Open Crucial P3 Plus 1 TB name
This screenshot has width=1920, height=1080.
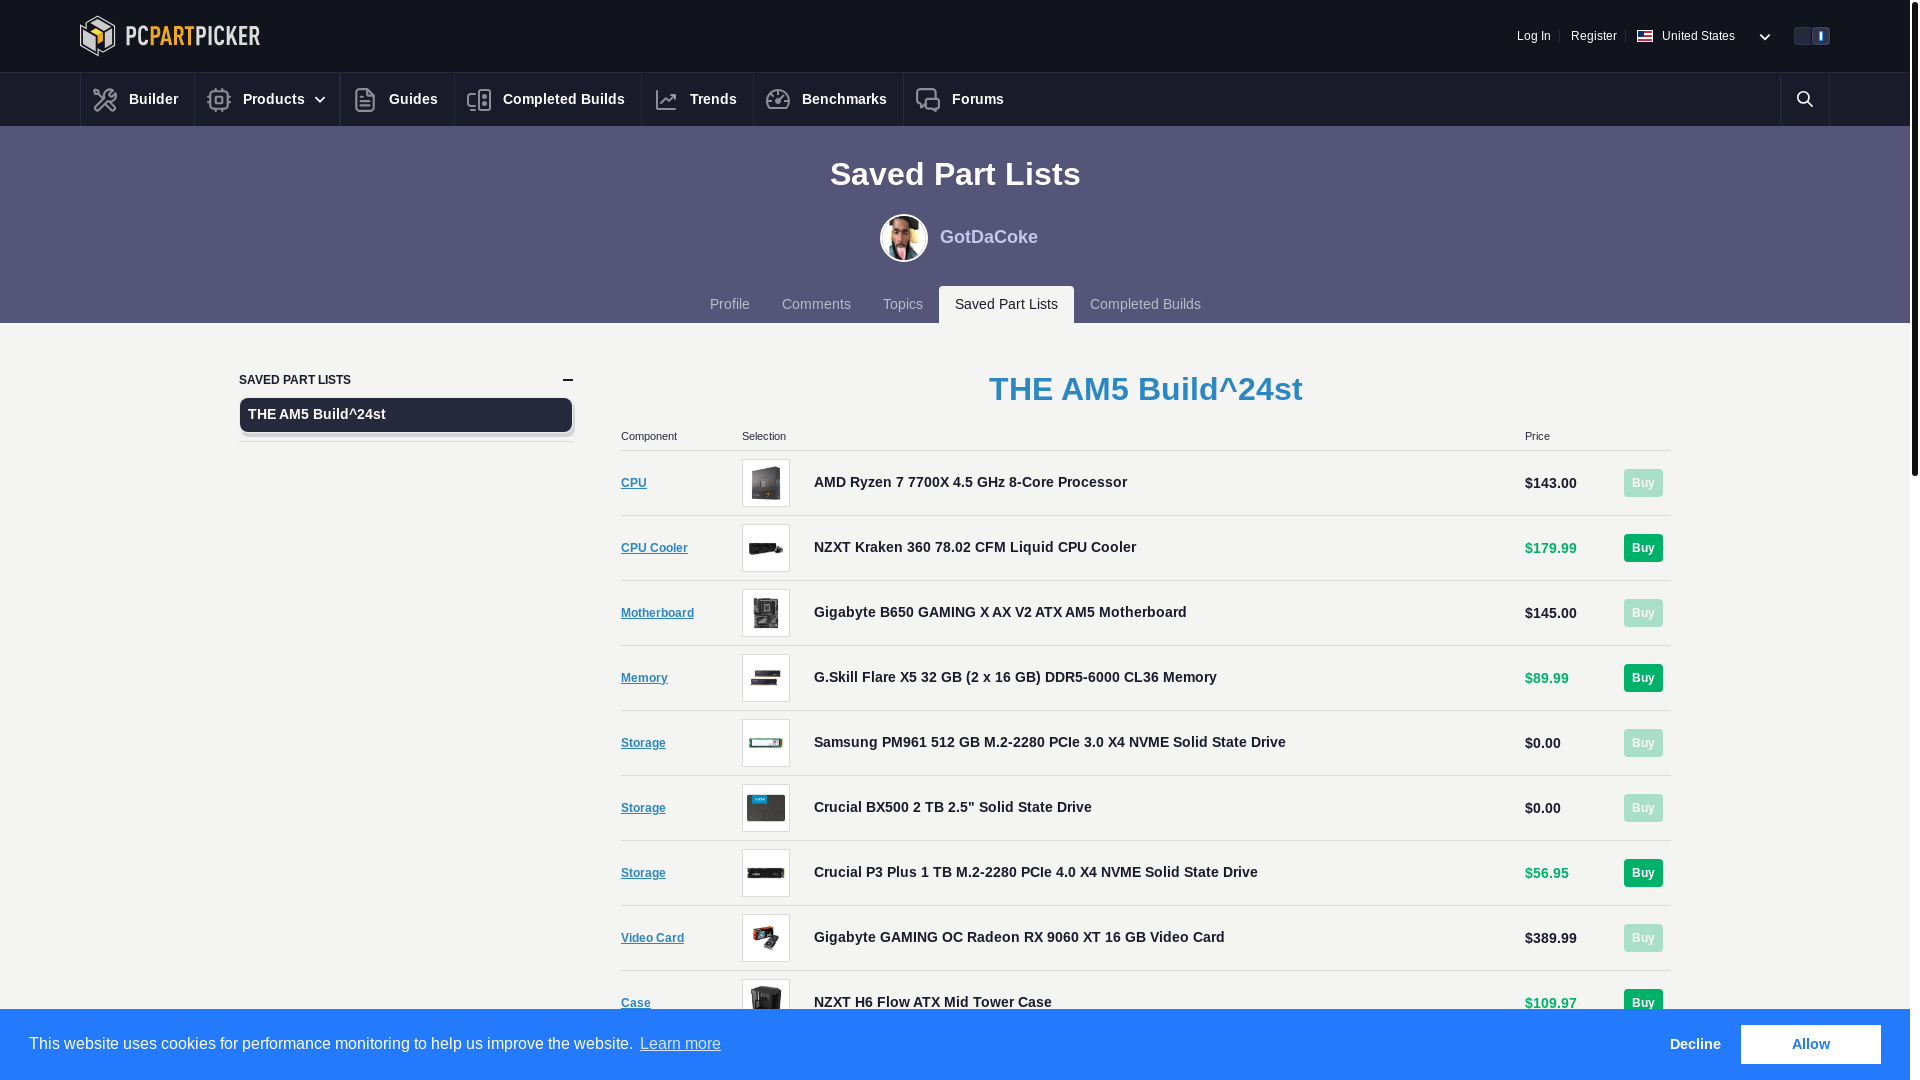(1036, 872)
